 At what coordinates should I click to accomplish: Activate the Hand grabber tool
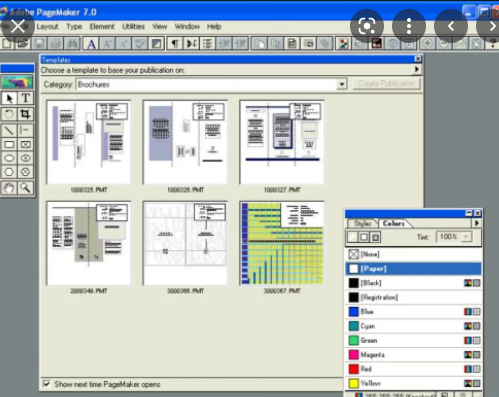(x=9, y=188)
